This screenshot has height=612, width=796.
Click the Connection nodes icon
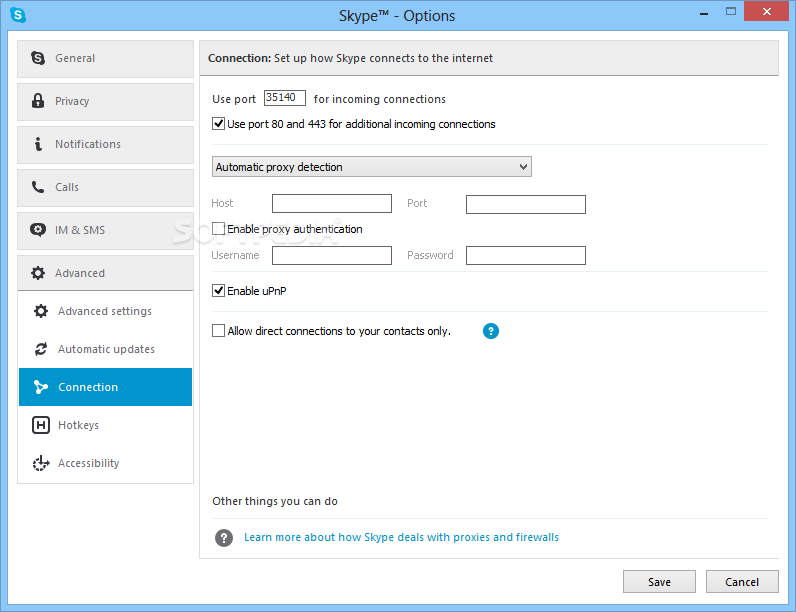point(41,387)
